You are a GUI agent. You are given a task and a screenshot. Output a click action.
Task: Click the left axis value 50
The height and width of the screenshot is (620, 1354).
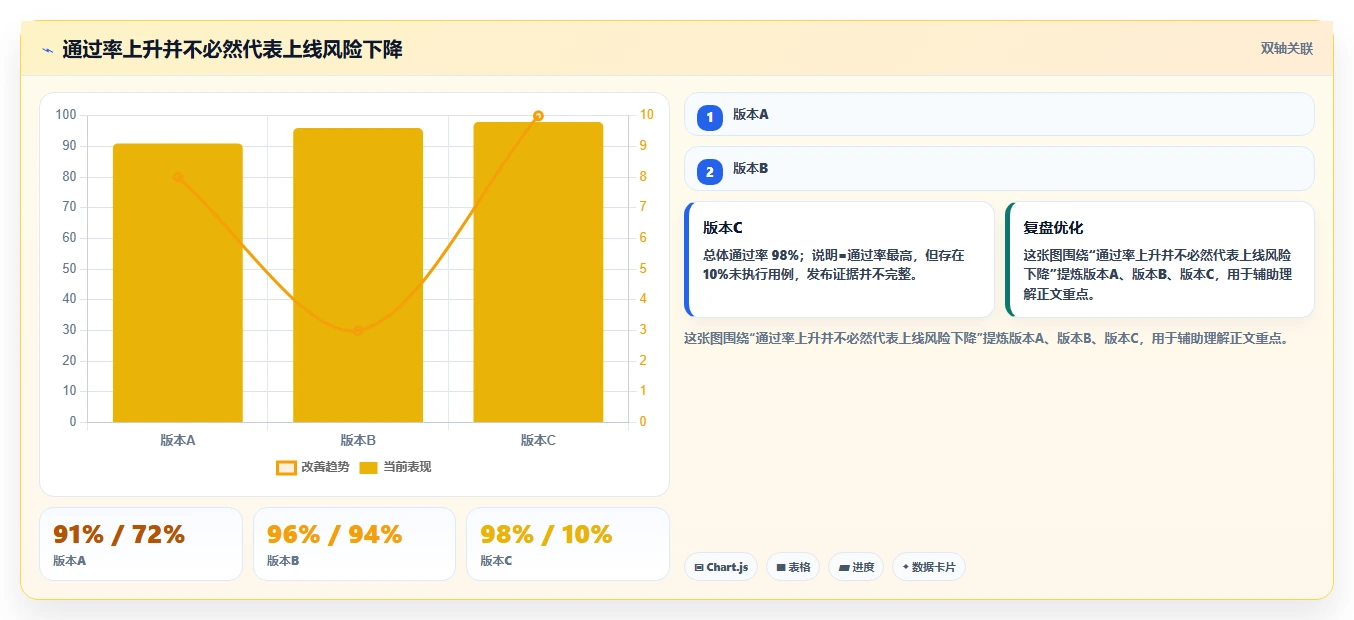click(70, 268)
